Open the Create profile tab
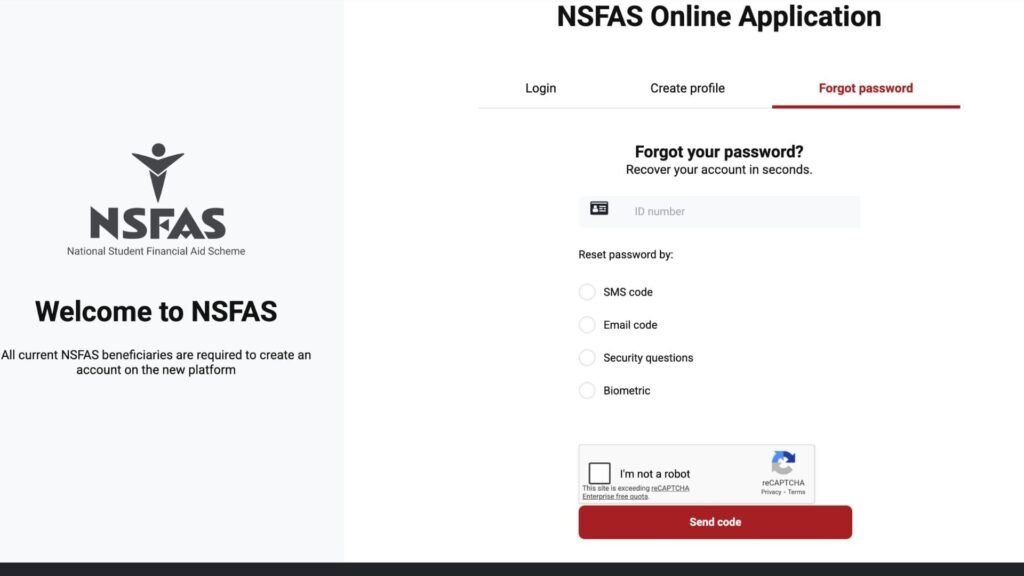This screenshot has height=576, width=1024. click(x=687, y=88)
